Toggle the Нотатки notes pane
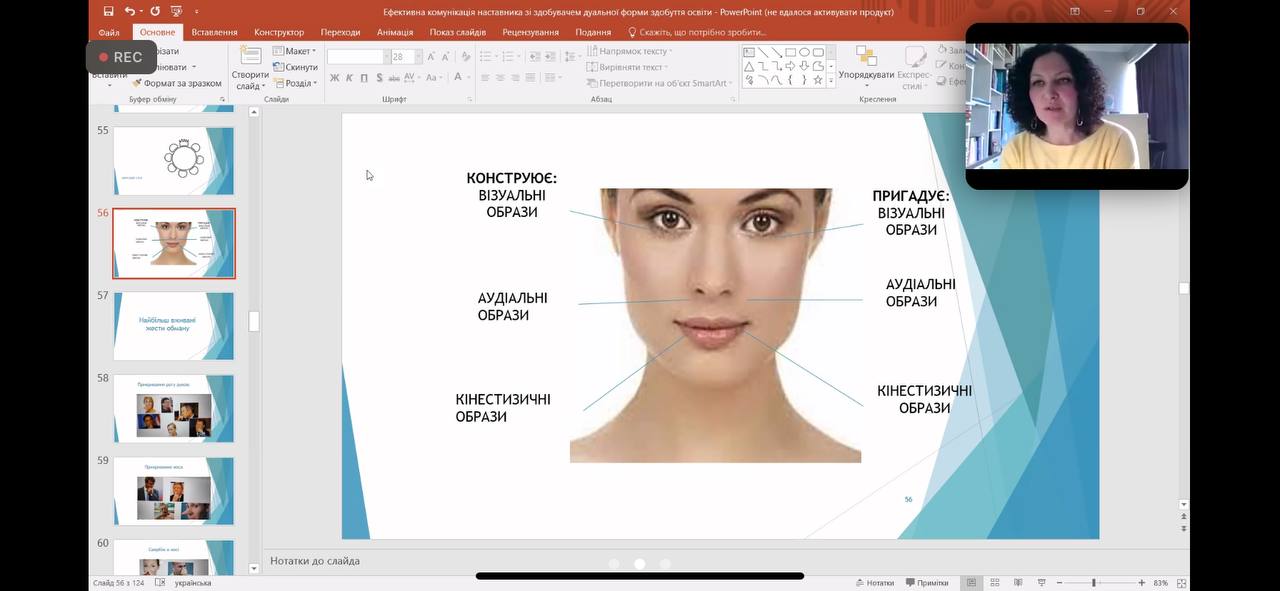 pyautogui.click(x=874, y=583)
